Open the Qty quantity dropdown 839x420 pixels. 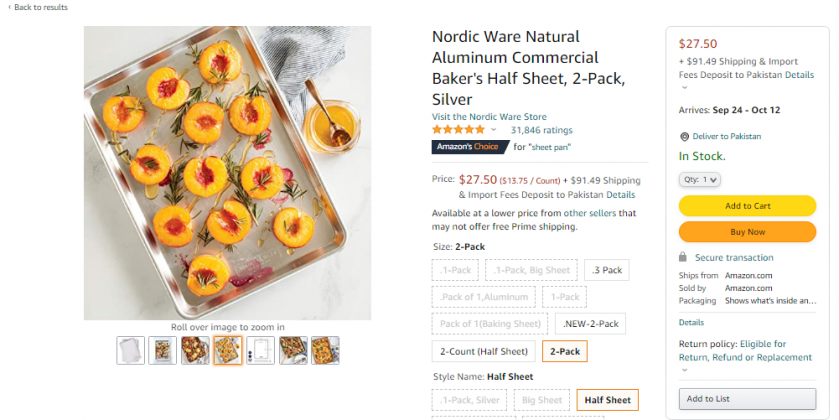[x=699, y=180]
